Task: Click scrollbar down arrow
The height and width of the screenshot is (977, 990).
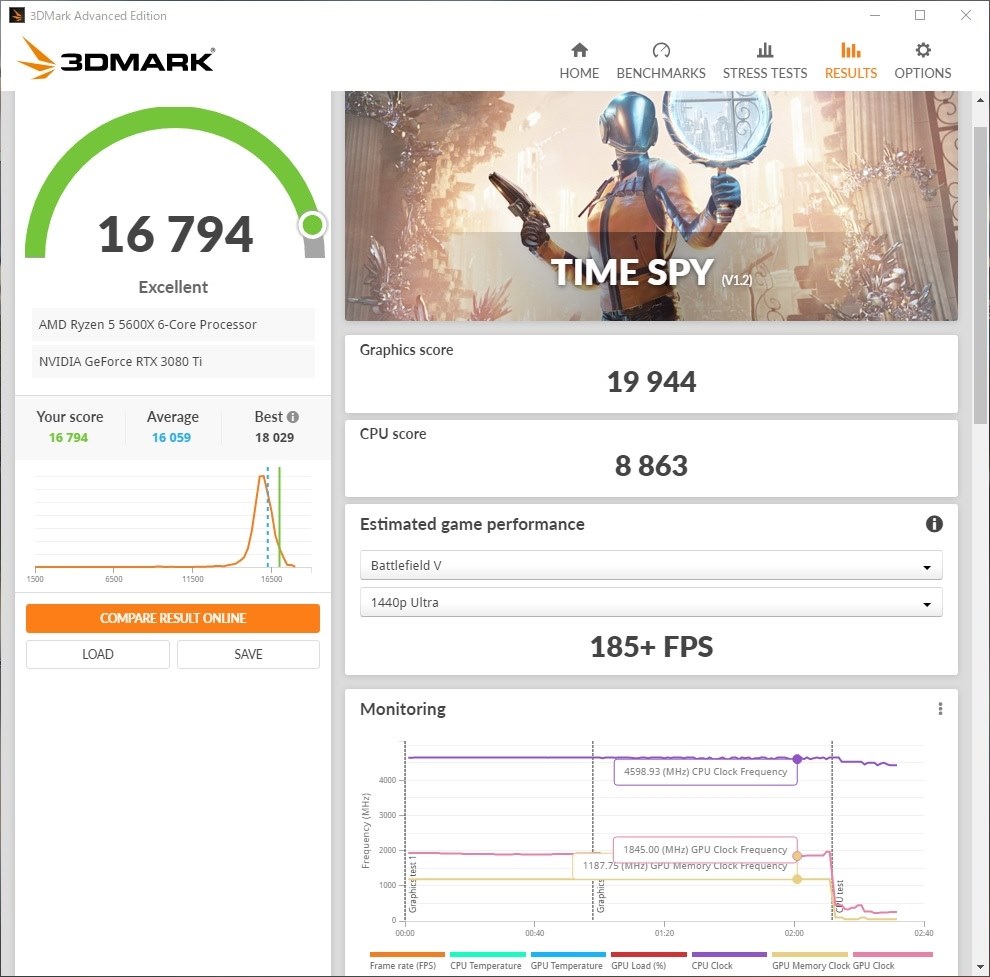Action: tap(980, 967)
